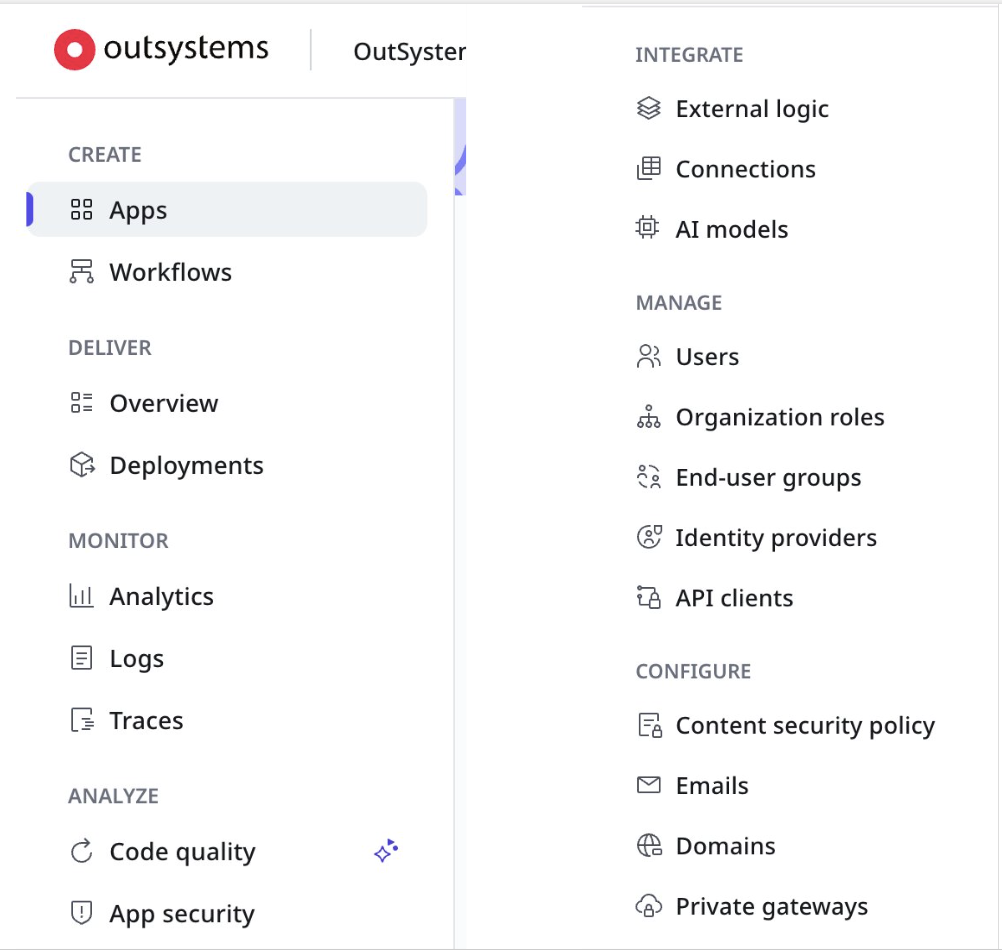Click the Deployments box icon
Viewport: 1002px width, 950px height.
pos(81,465)
